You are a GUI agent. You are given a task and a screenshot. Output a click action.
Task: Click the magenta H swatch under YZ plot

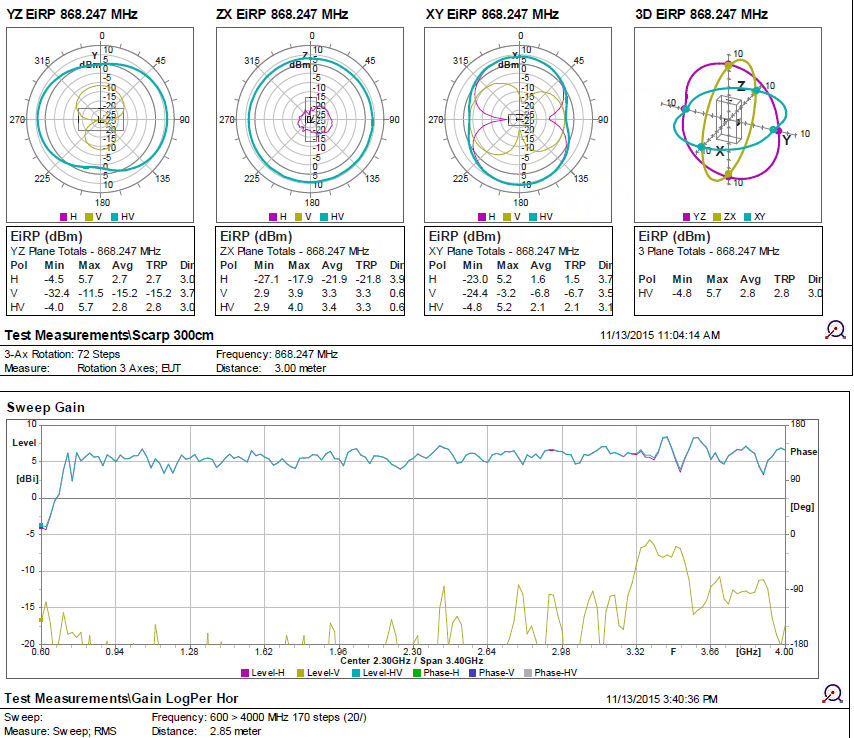64,217
